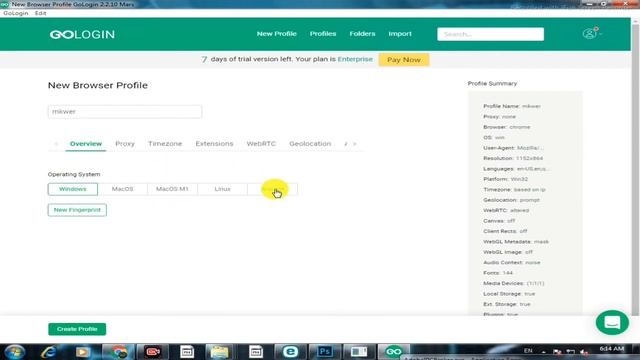Click the header Search field
The width and height of the screenshot is (640, 360).
[x=490, y=34]
